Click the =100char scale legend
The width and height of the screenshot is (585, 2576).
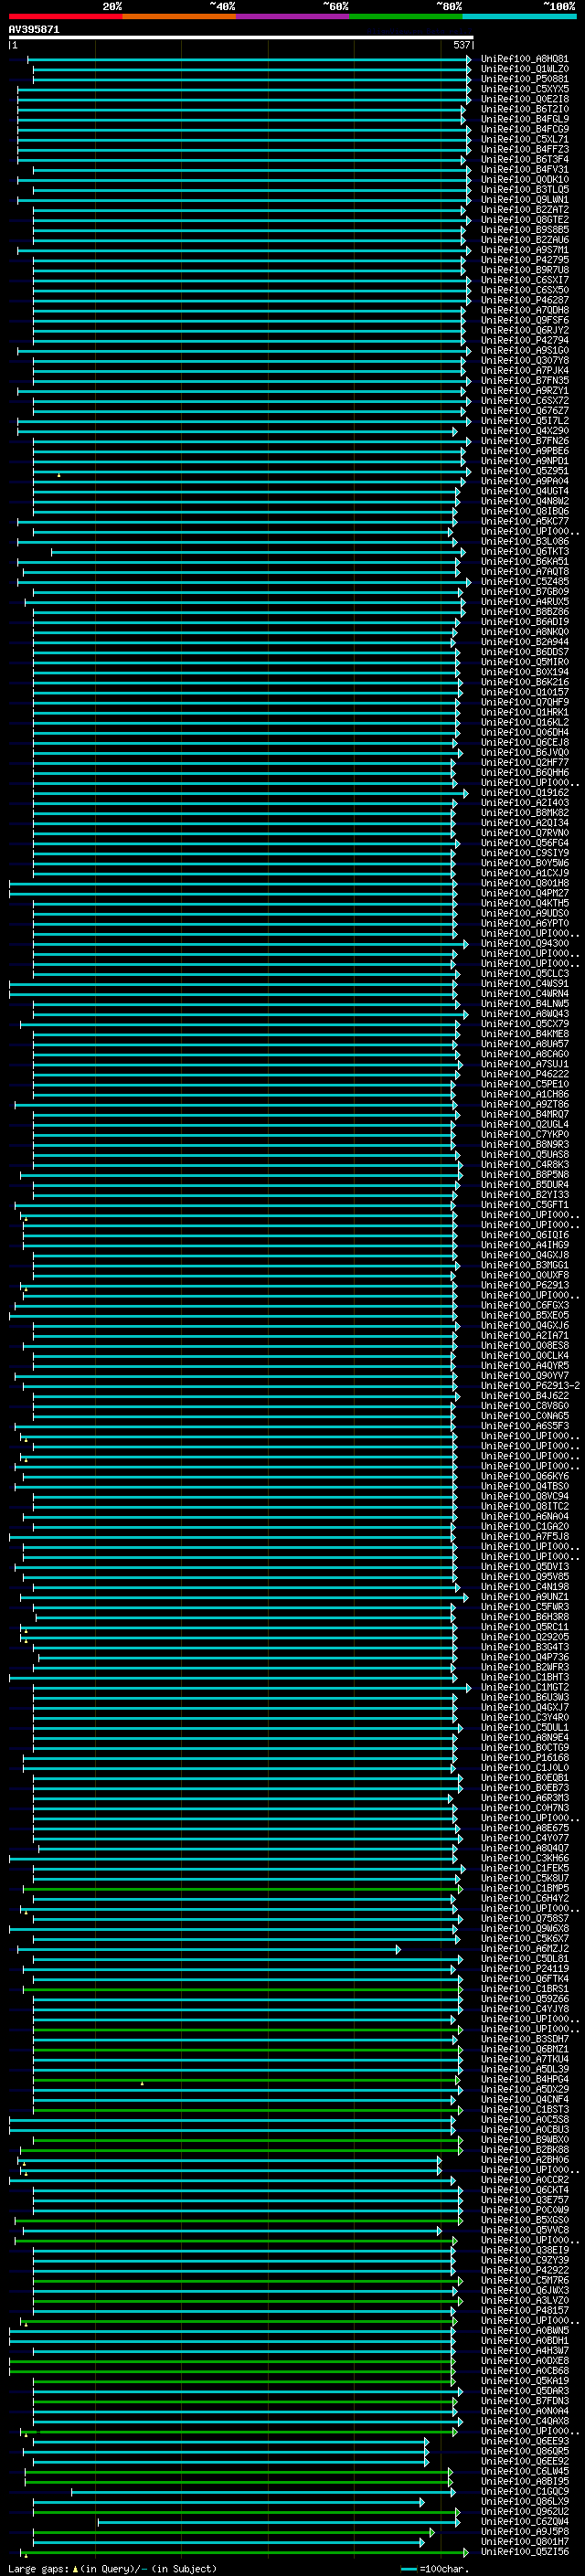tap(434, 2569)
